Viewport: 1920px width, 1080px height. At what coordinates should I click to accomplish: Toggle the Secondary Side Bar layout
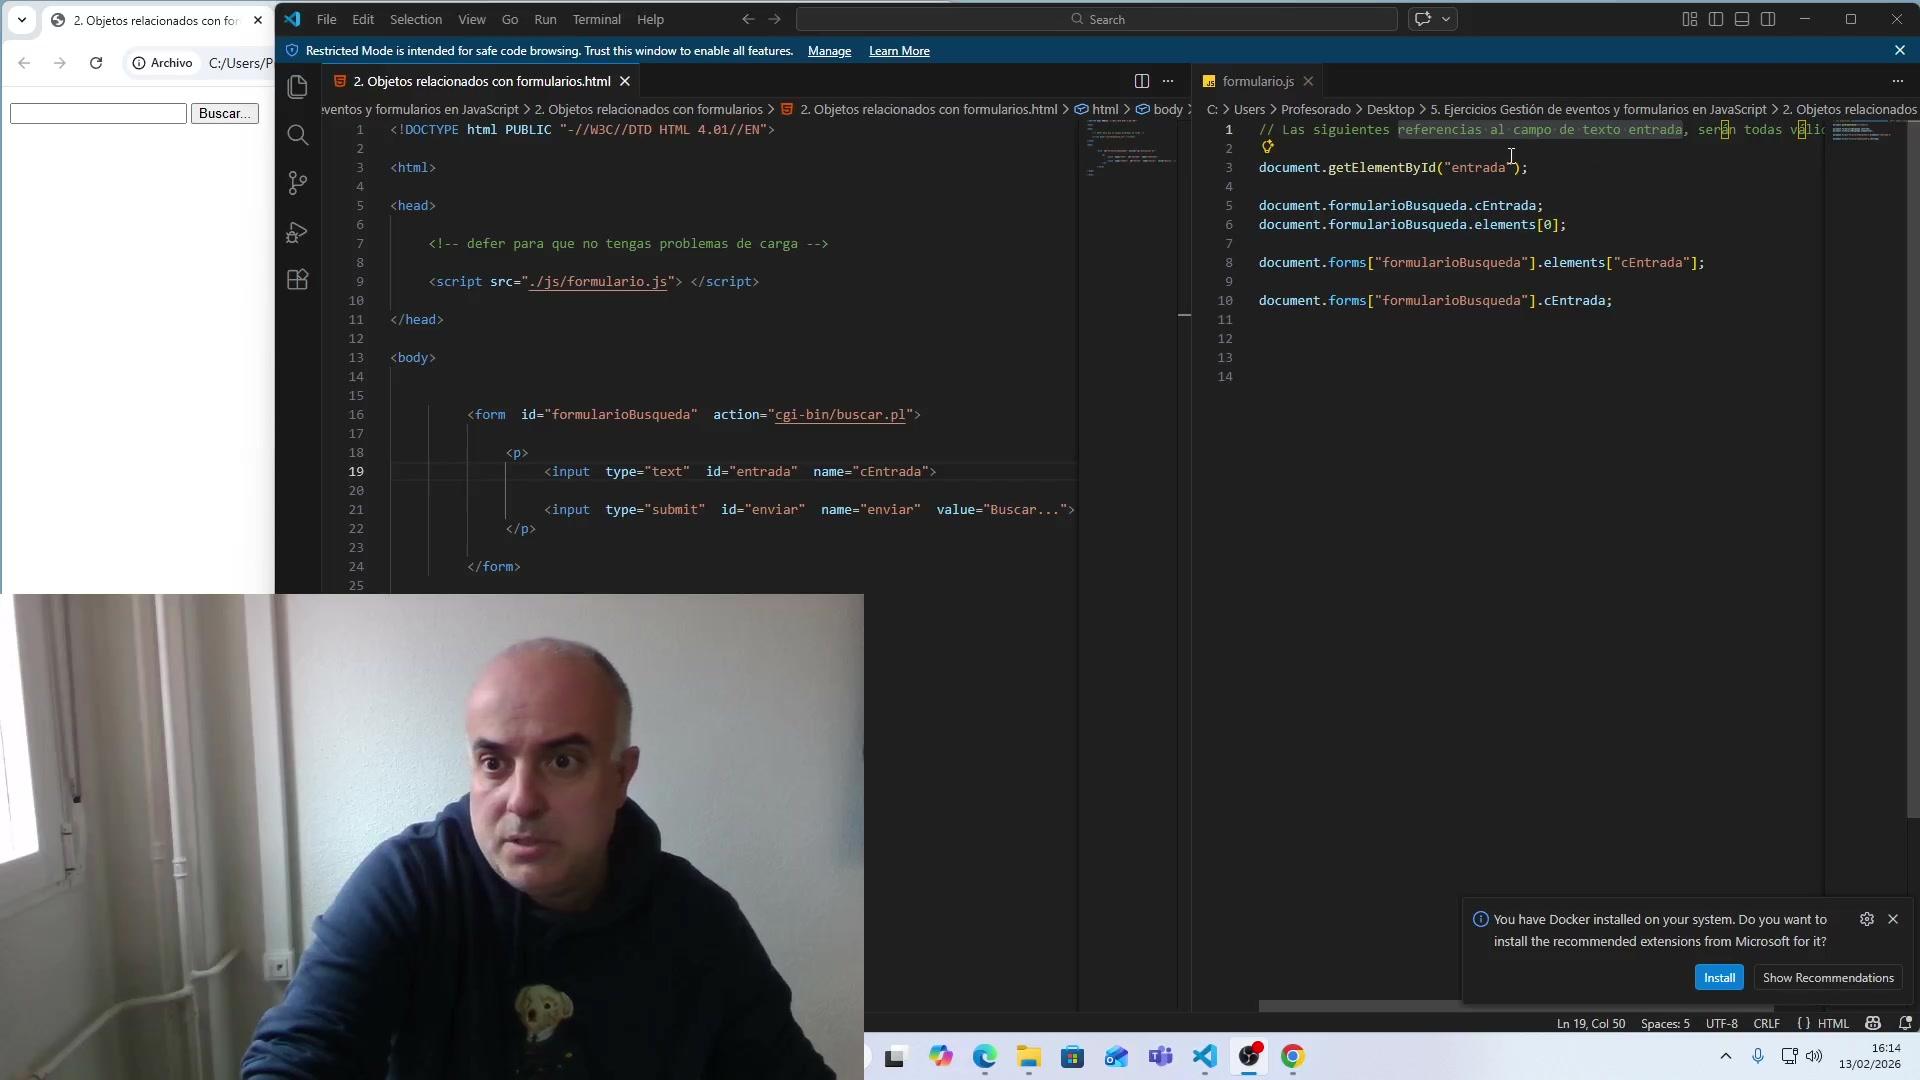pos(1768,19)
